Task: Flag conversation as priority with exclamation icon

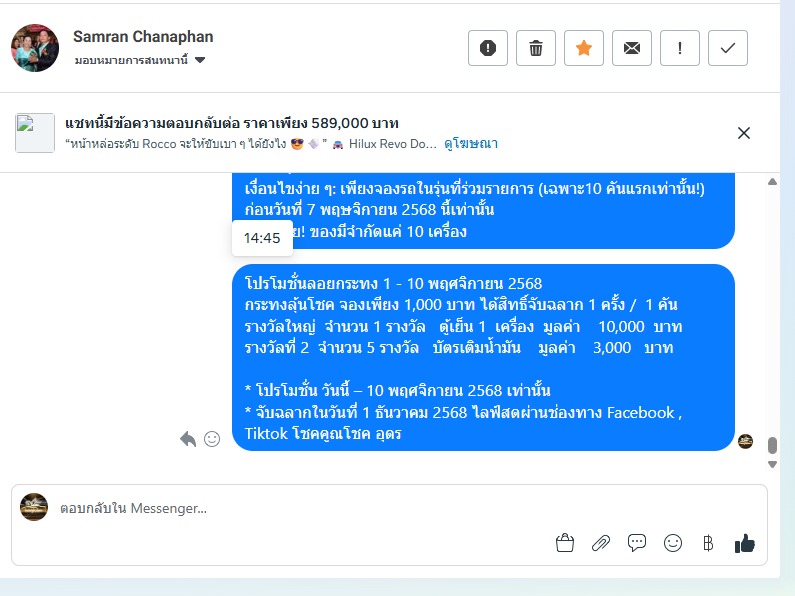Action: 679,48
